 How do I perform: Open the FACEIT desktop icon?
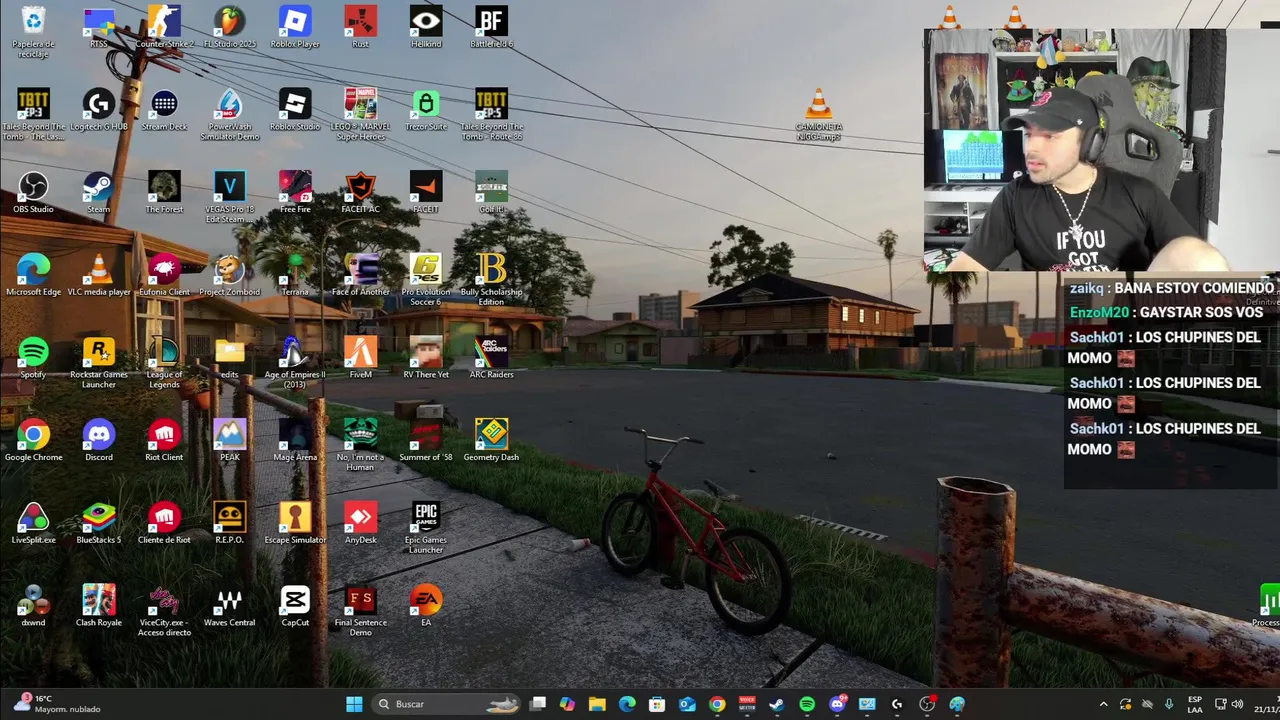pos(426,194)
